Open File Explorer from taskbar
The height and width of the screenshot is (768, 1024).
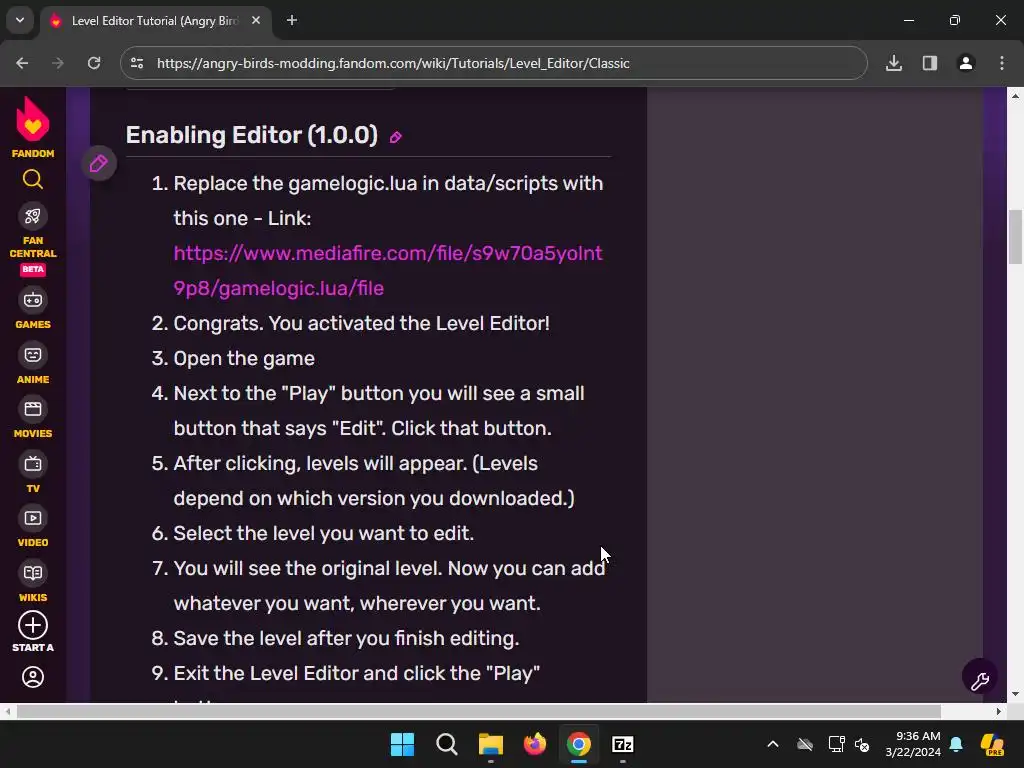(490, 744)
